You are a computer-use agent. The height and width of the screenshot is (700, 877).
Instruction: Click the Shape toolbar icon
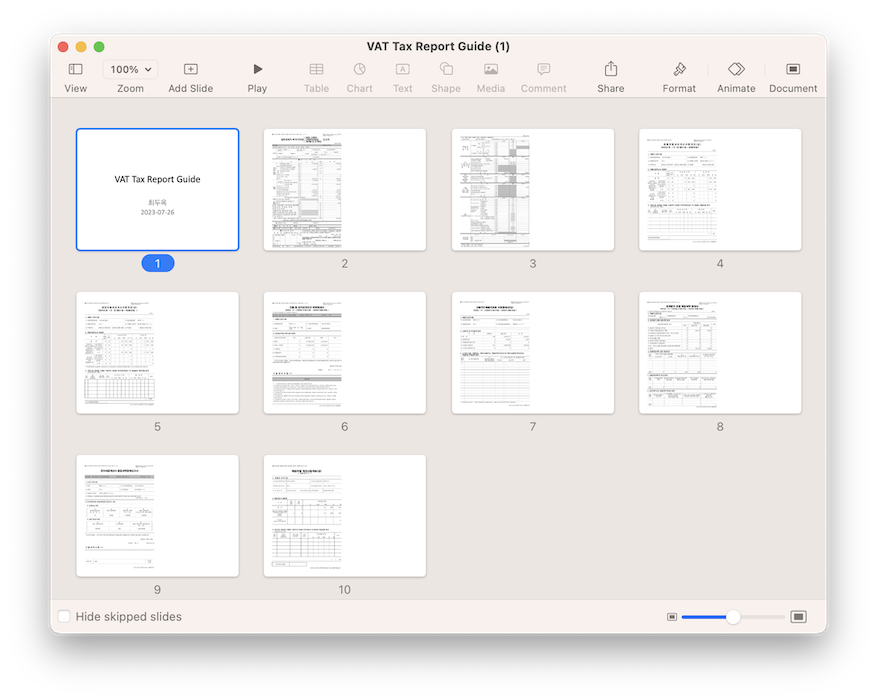pos(446,69)
